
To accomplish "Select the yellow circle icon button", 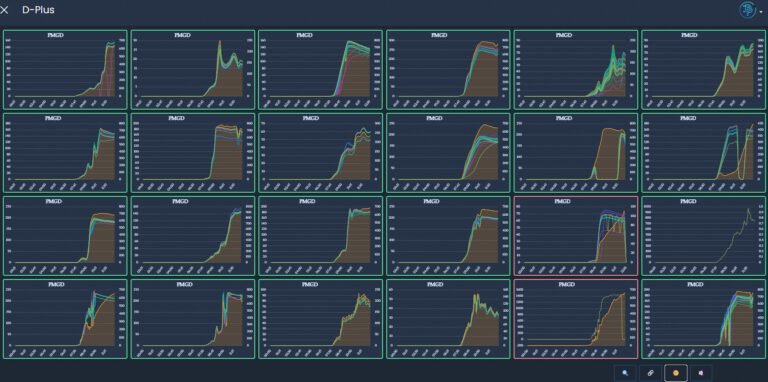I will tap(676, 373).
